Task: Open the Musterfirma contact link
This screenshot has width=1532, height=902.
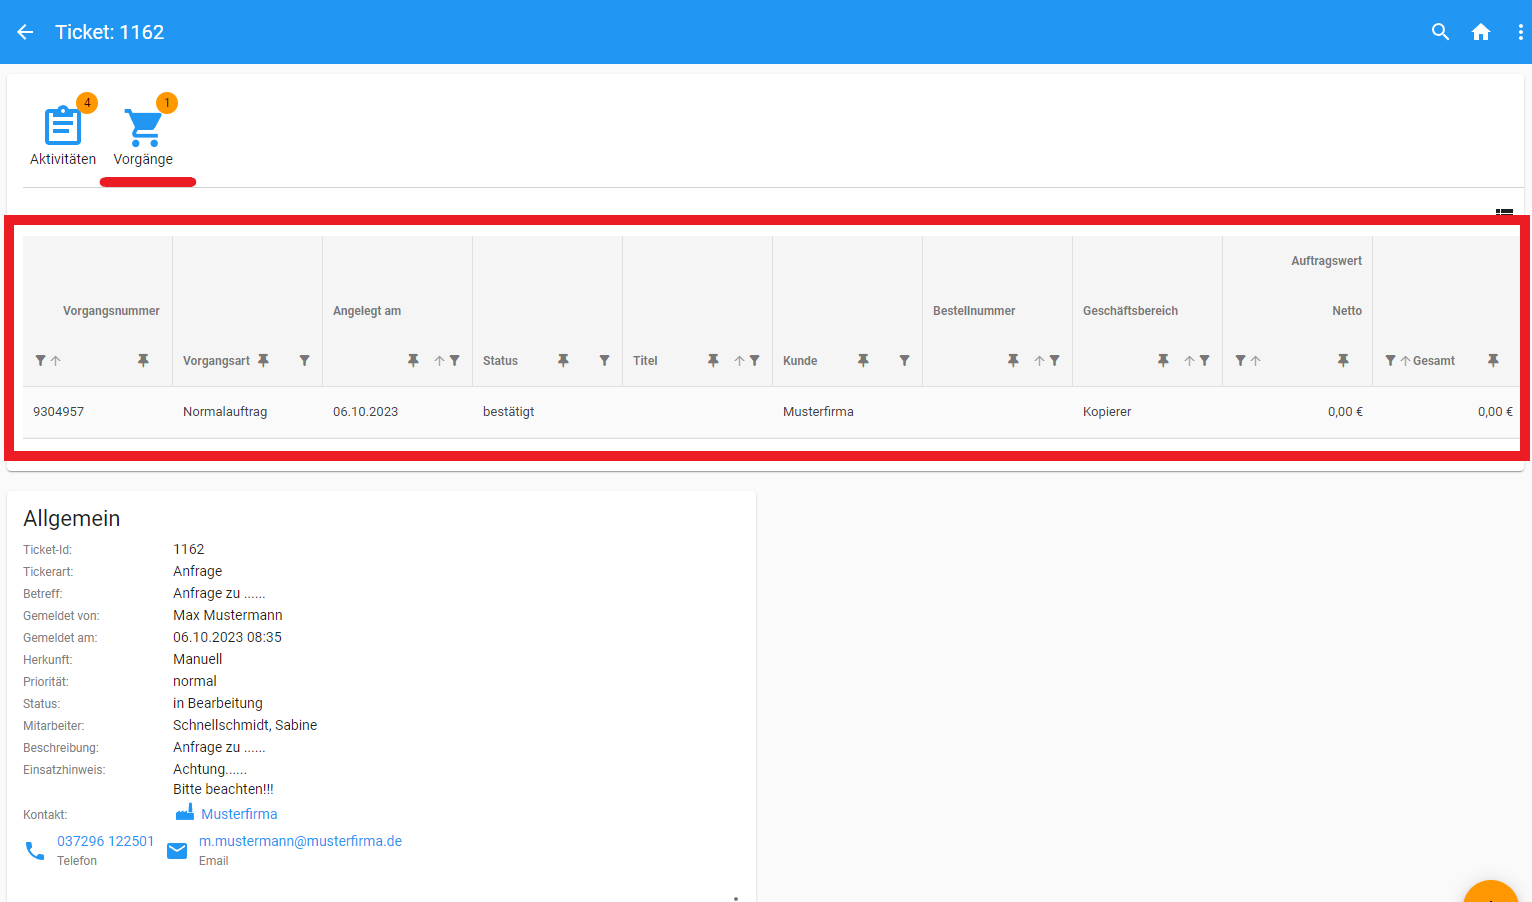Action: [x=239, y=814]
